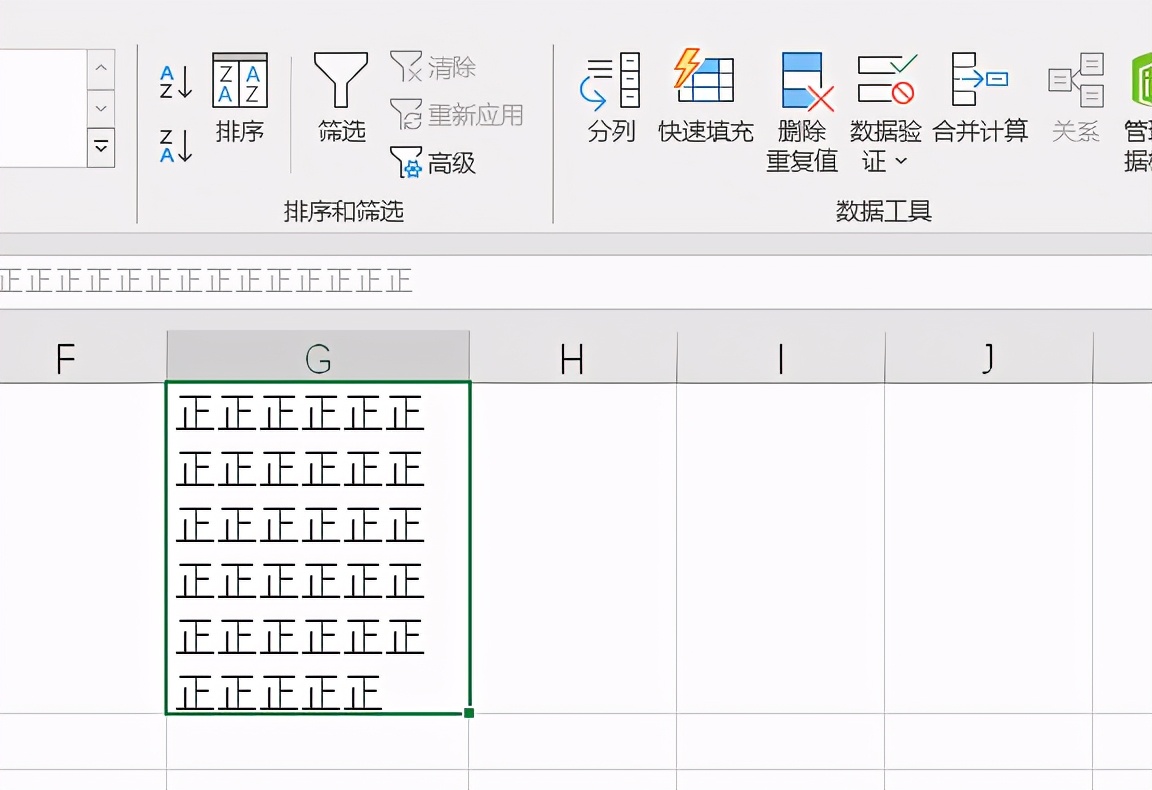Open 合并计算 consolidate tool
The image size is (1152, 790).
[980, 98]
